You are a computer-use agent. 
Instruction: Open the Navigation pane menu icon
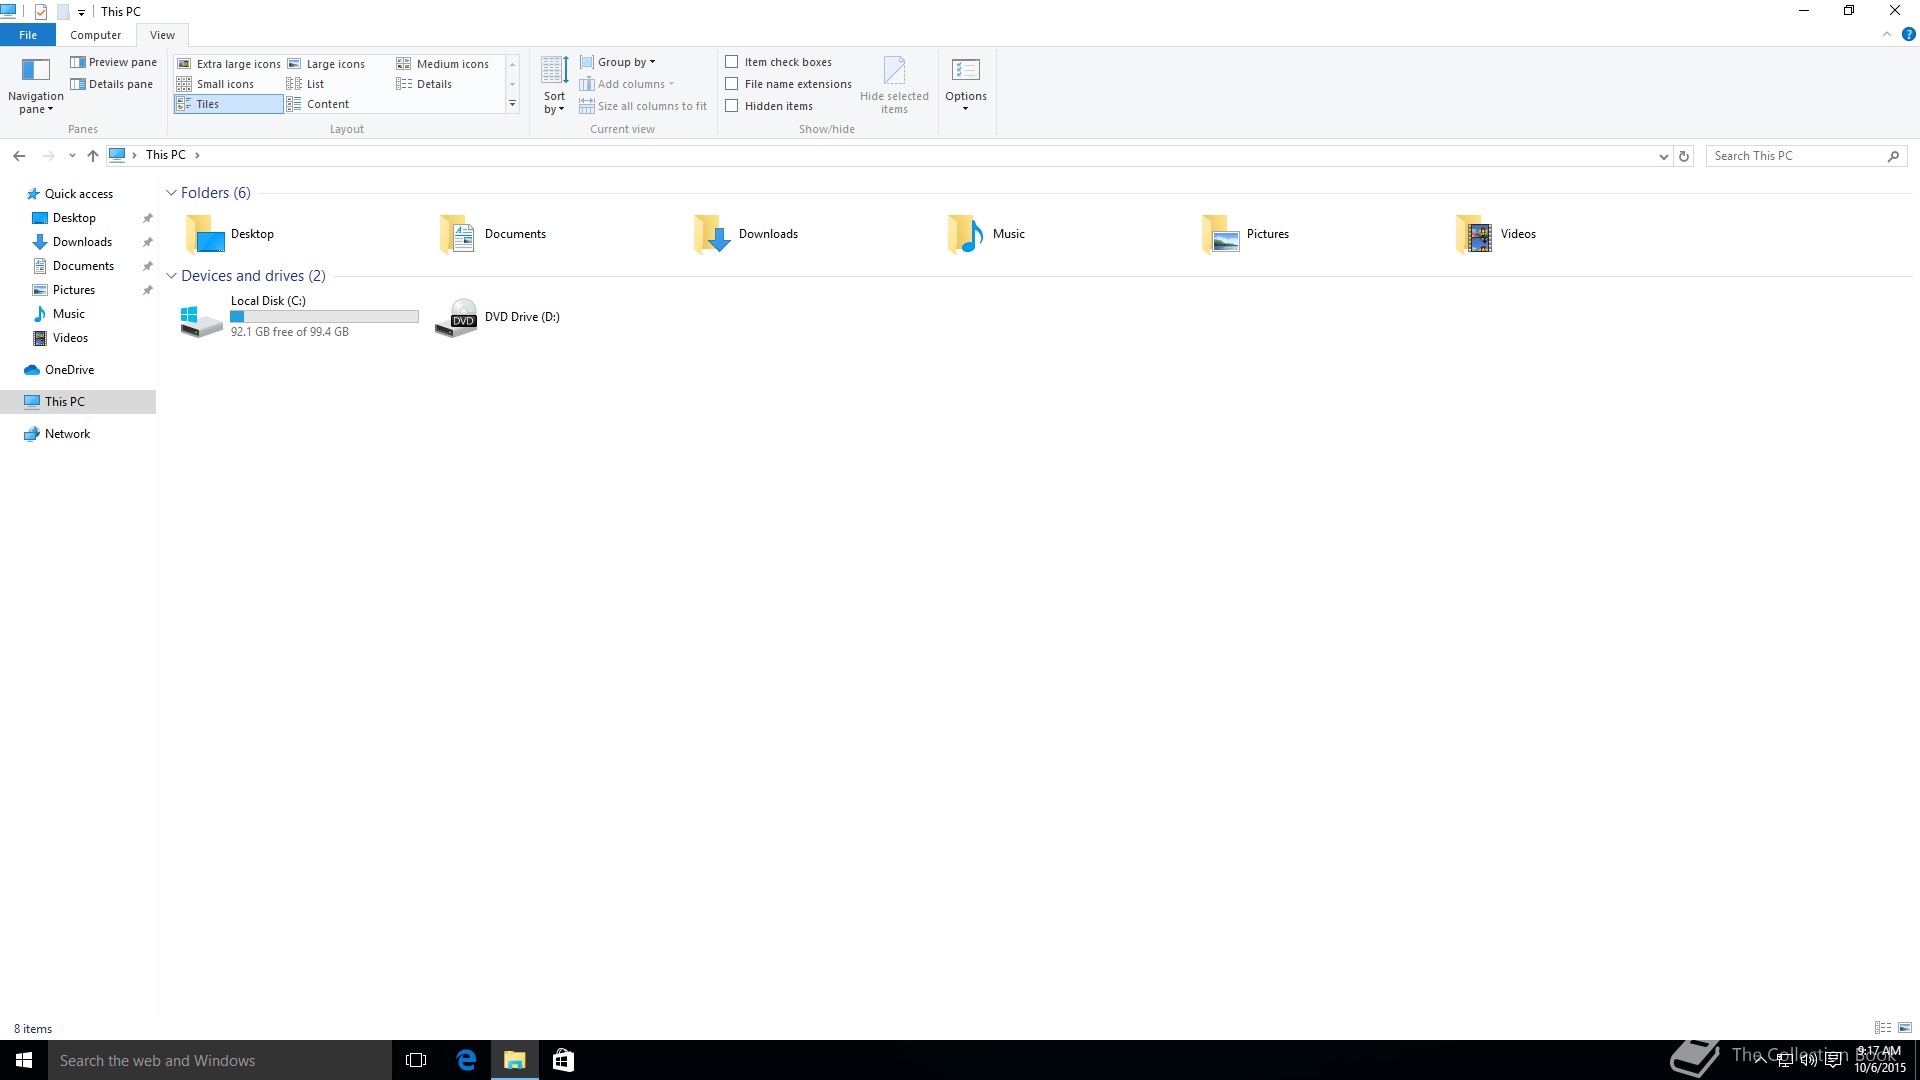[x=35, y=70]
